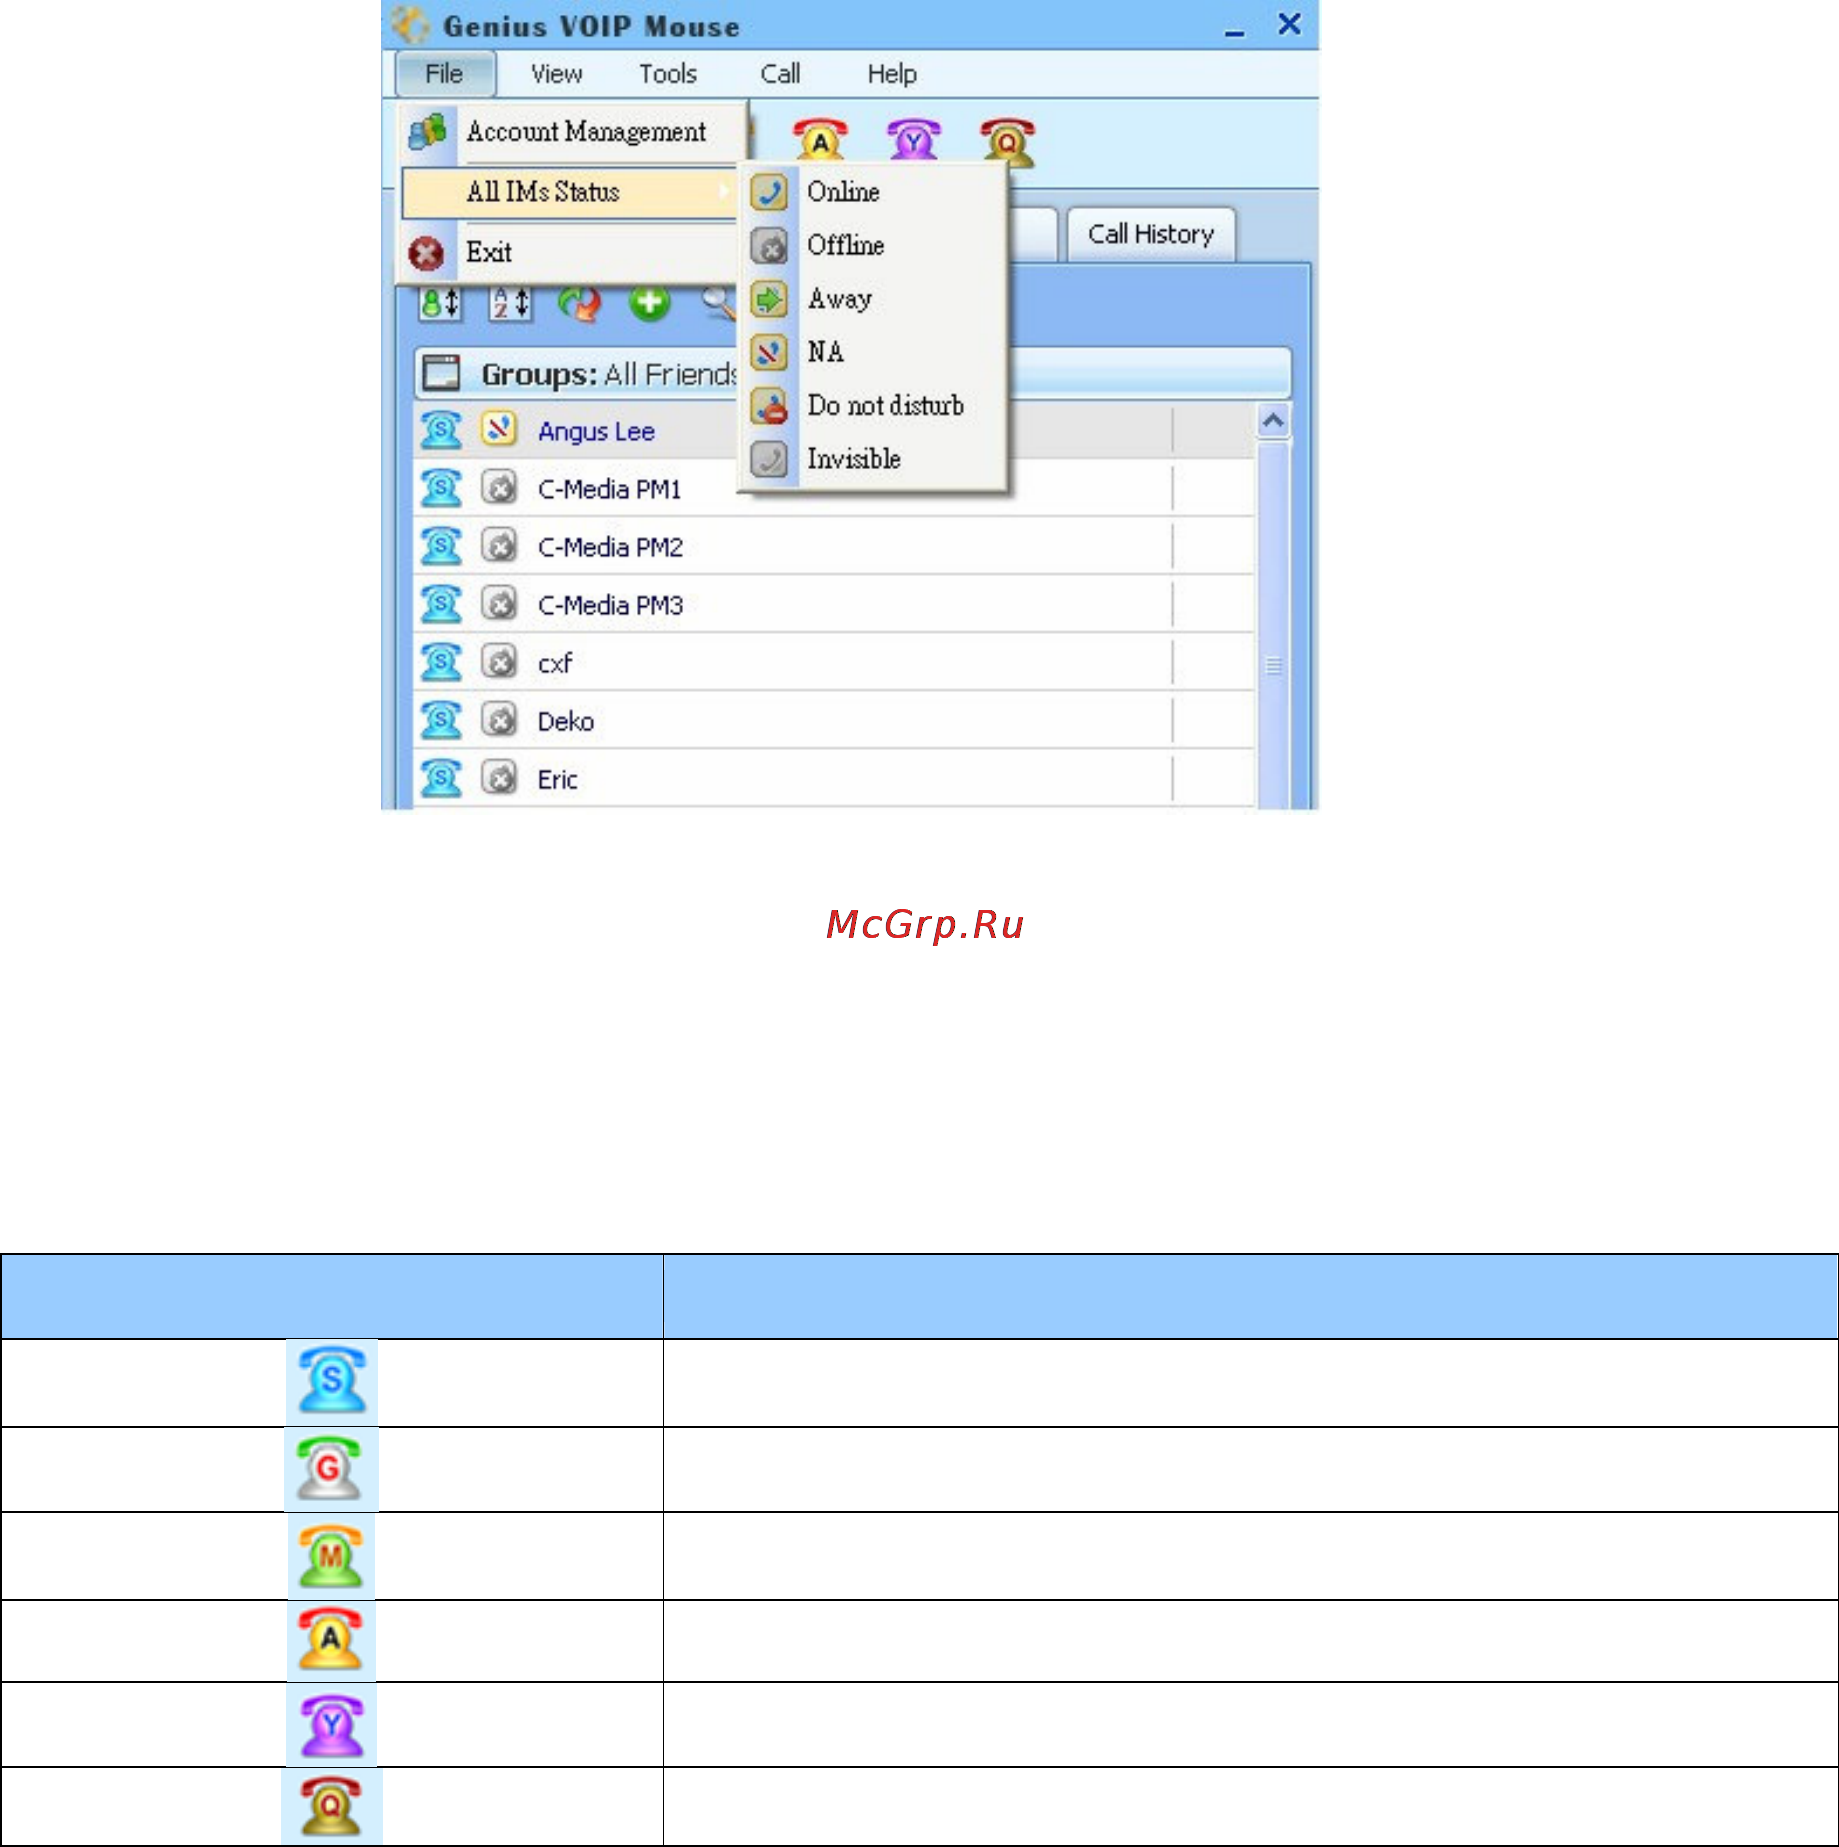This screenshot has width=1839, height=1847.
Task: Click the sort A-Z icon
Action: point(510,303)
